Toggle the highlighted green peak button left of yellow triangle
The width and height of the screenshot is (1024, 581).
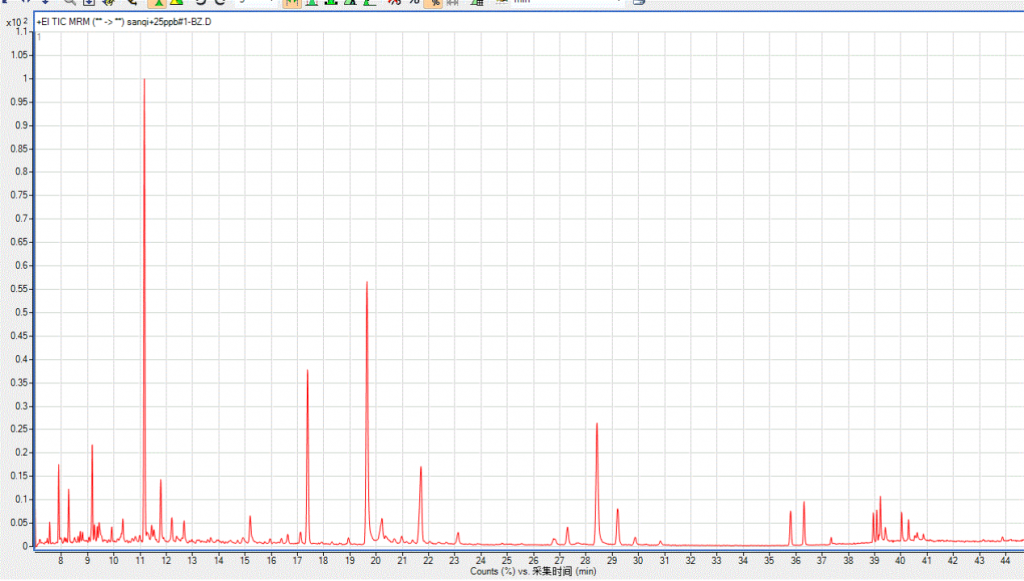tap(158, 3)
